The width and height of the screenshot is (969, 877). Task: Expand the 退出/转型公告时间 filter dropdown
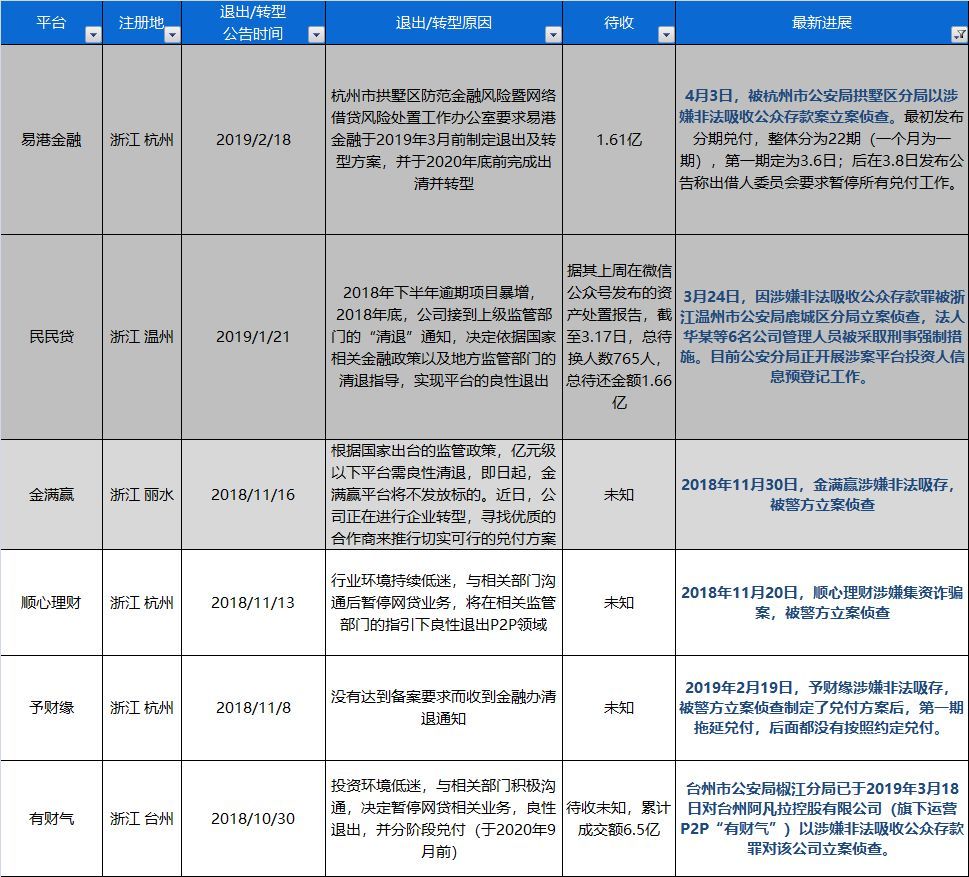316,35
